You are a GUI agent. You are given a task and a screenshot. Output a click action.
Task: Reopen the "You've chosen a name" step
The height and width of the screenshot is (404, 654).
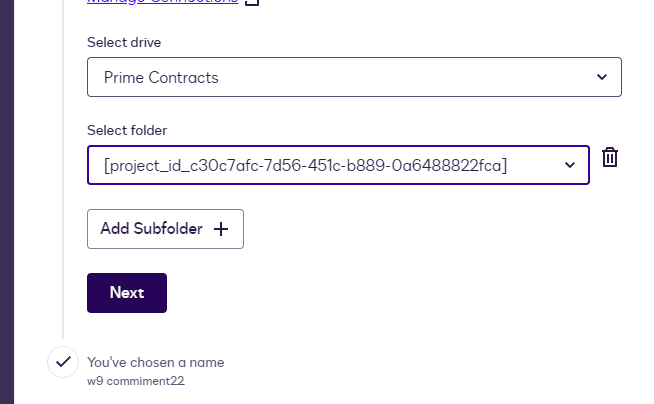point(156,362)
